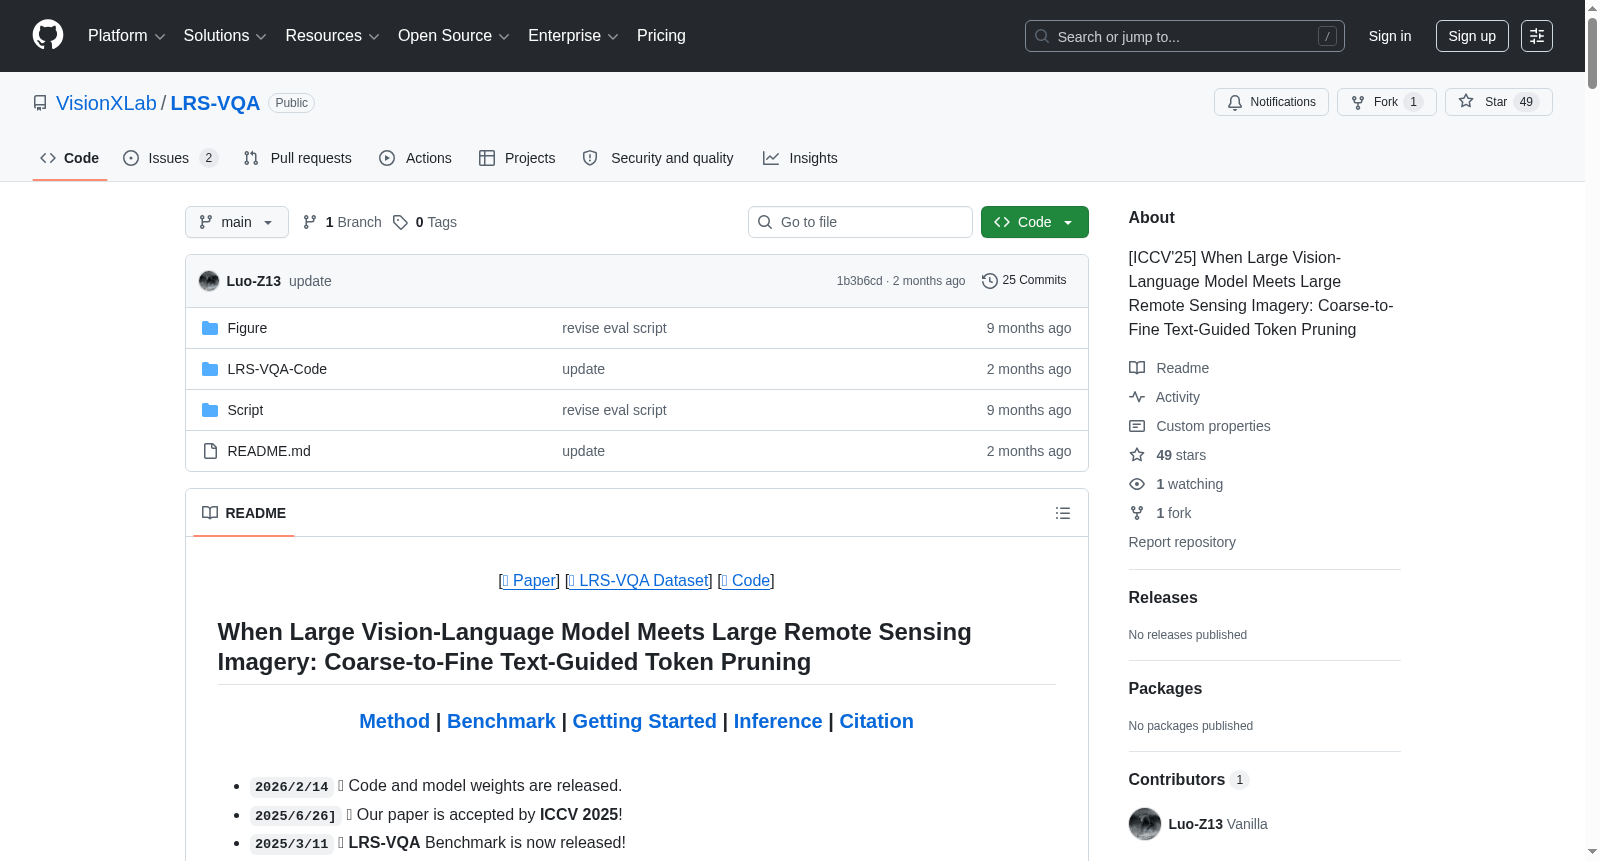
Task: Click the Sign in link
Action: click(1390, 36)
